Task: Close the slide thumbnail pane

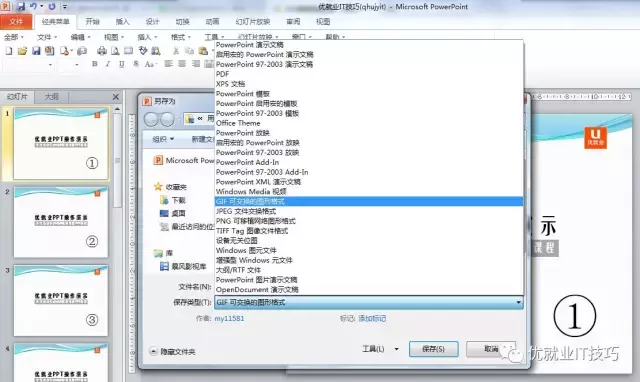Action: 116,97
